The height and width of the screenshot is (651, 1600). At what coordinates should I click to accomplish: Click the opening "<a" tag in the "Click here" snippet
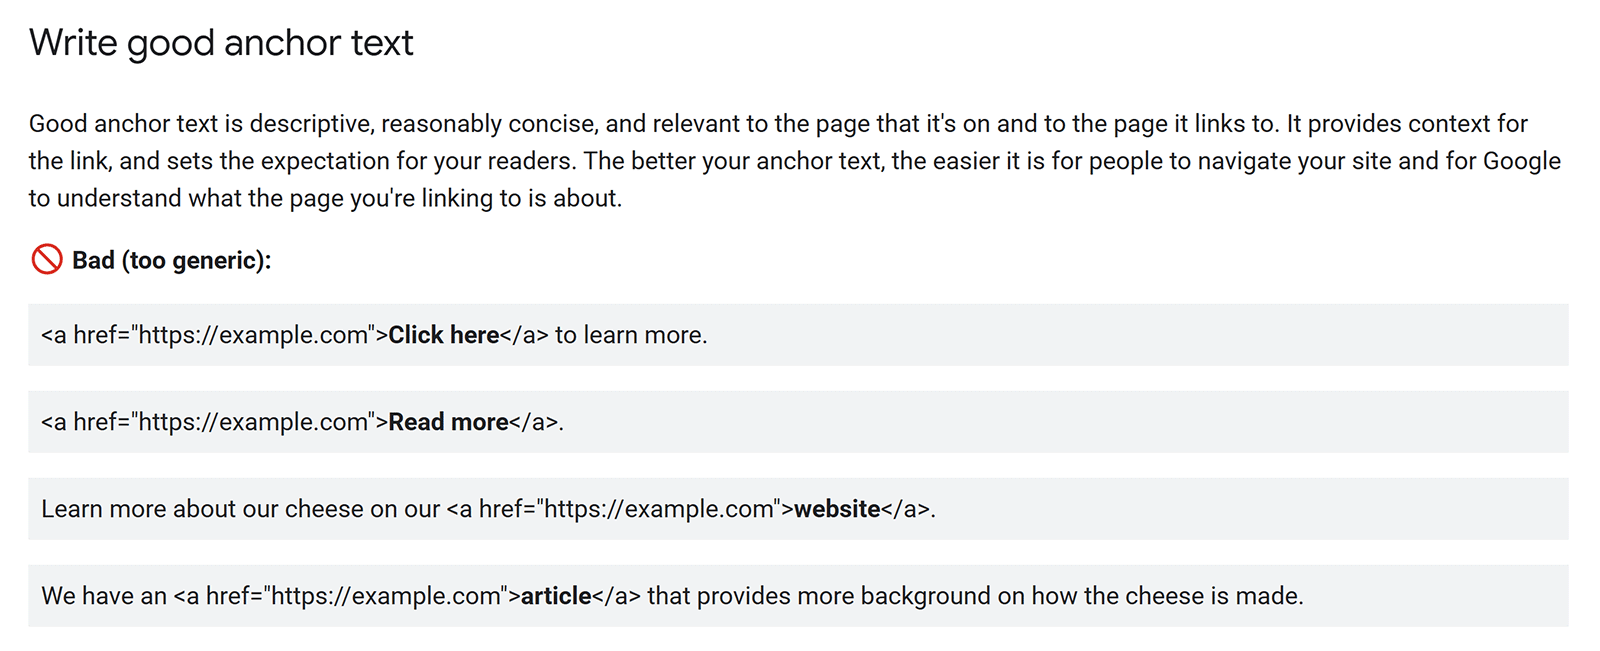54,335
